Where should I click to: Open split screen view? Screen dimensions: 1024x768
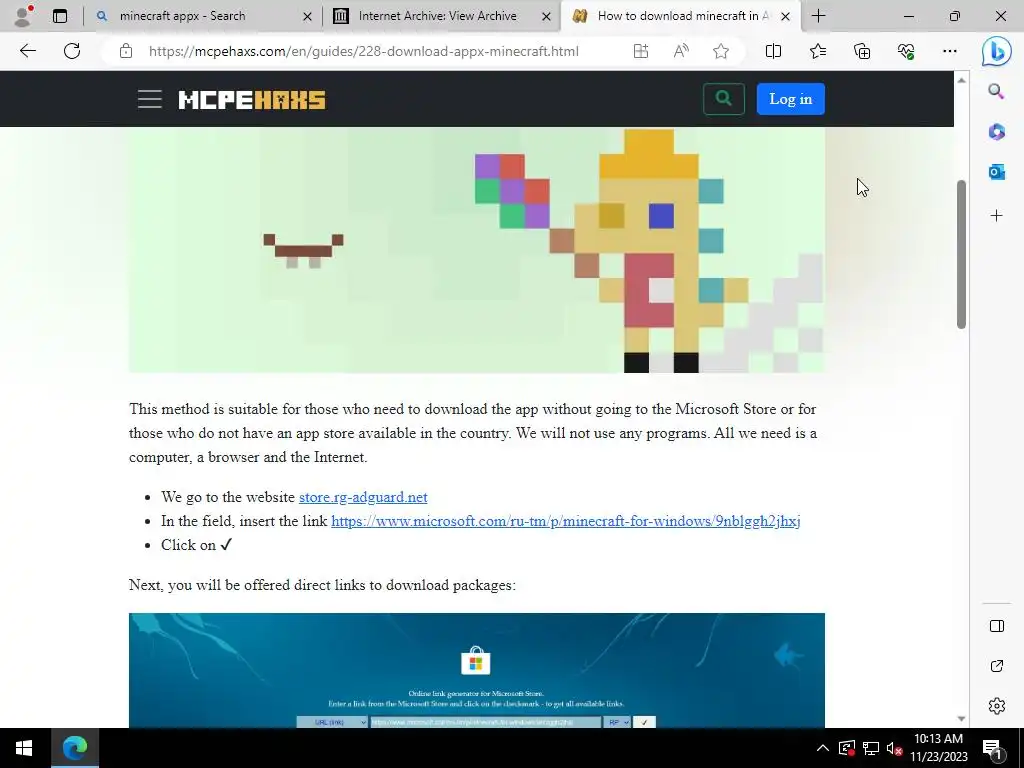tap(773, 51)
